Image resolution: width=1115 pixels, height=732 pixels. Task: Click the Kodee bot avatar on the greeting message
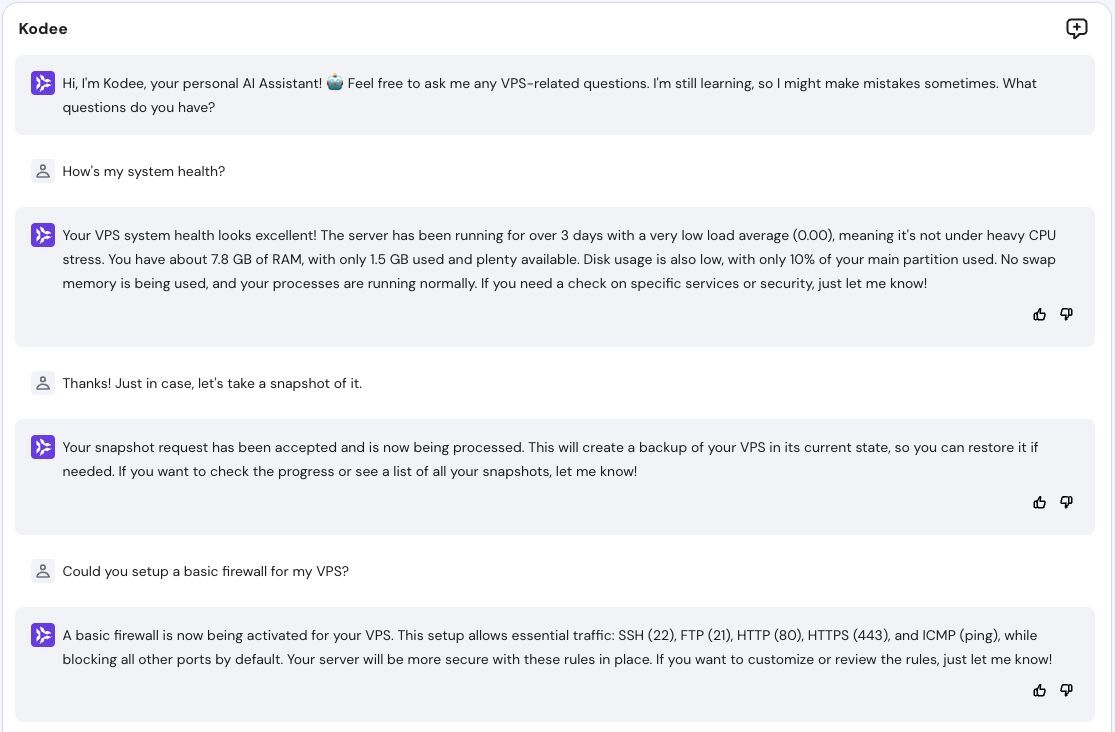tap(43, 83)
